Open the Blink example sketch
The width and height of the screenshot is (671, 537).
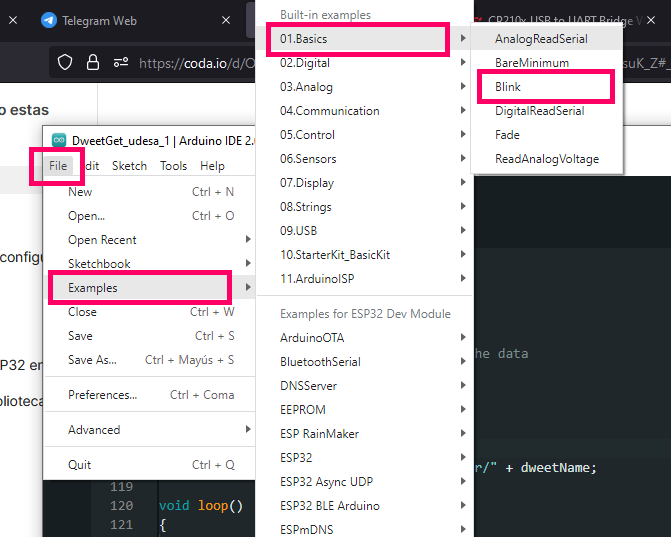[x=547, y=86]
